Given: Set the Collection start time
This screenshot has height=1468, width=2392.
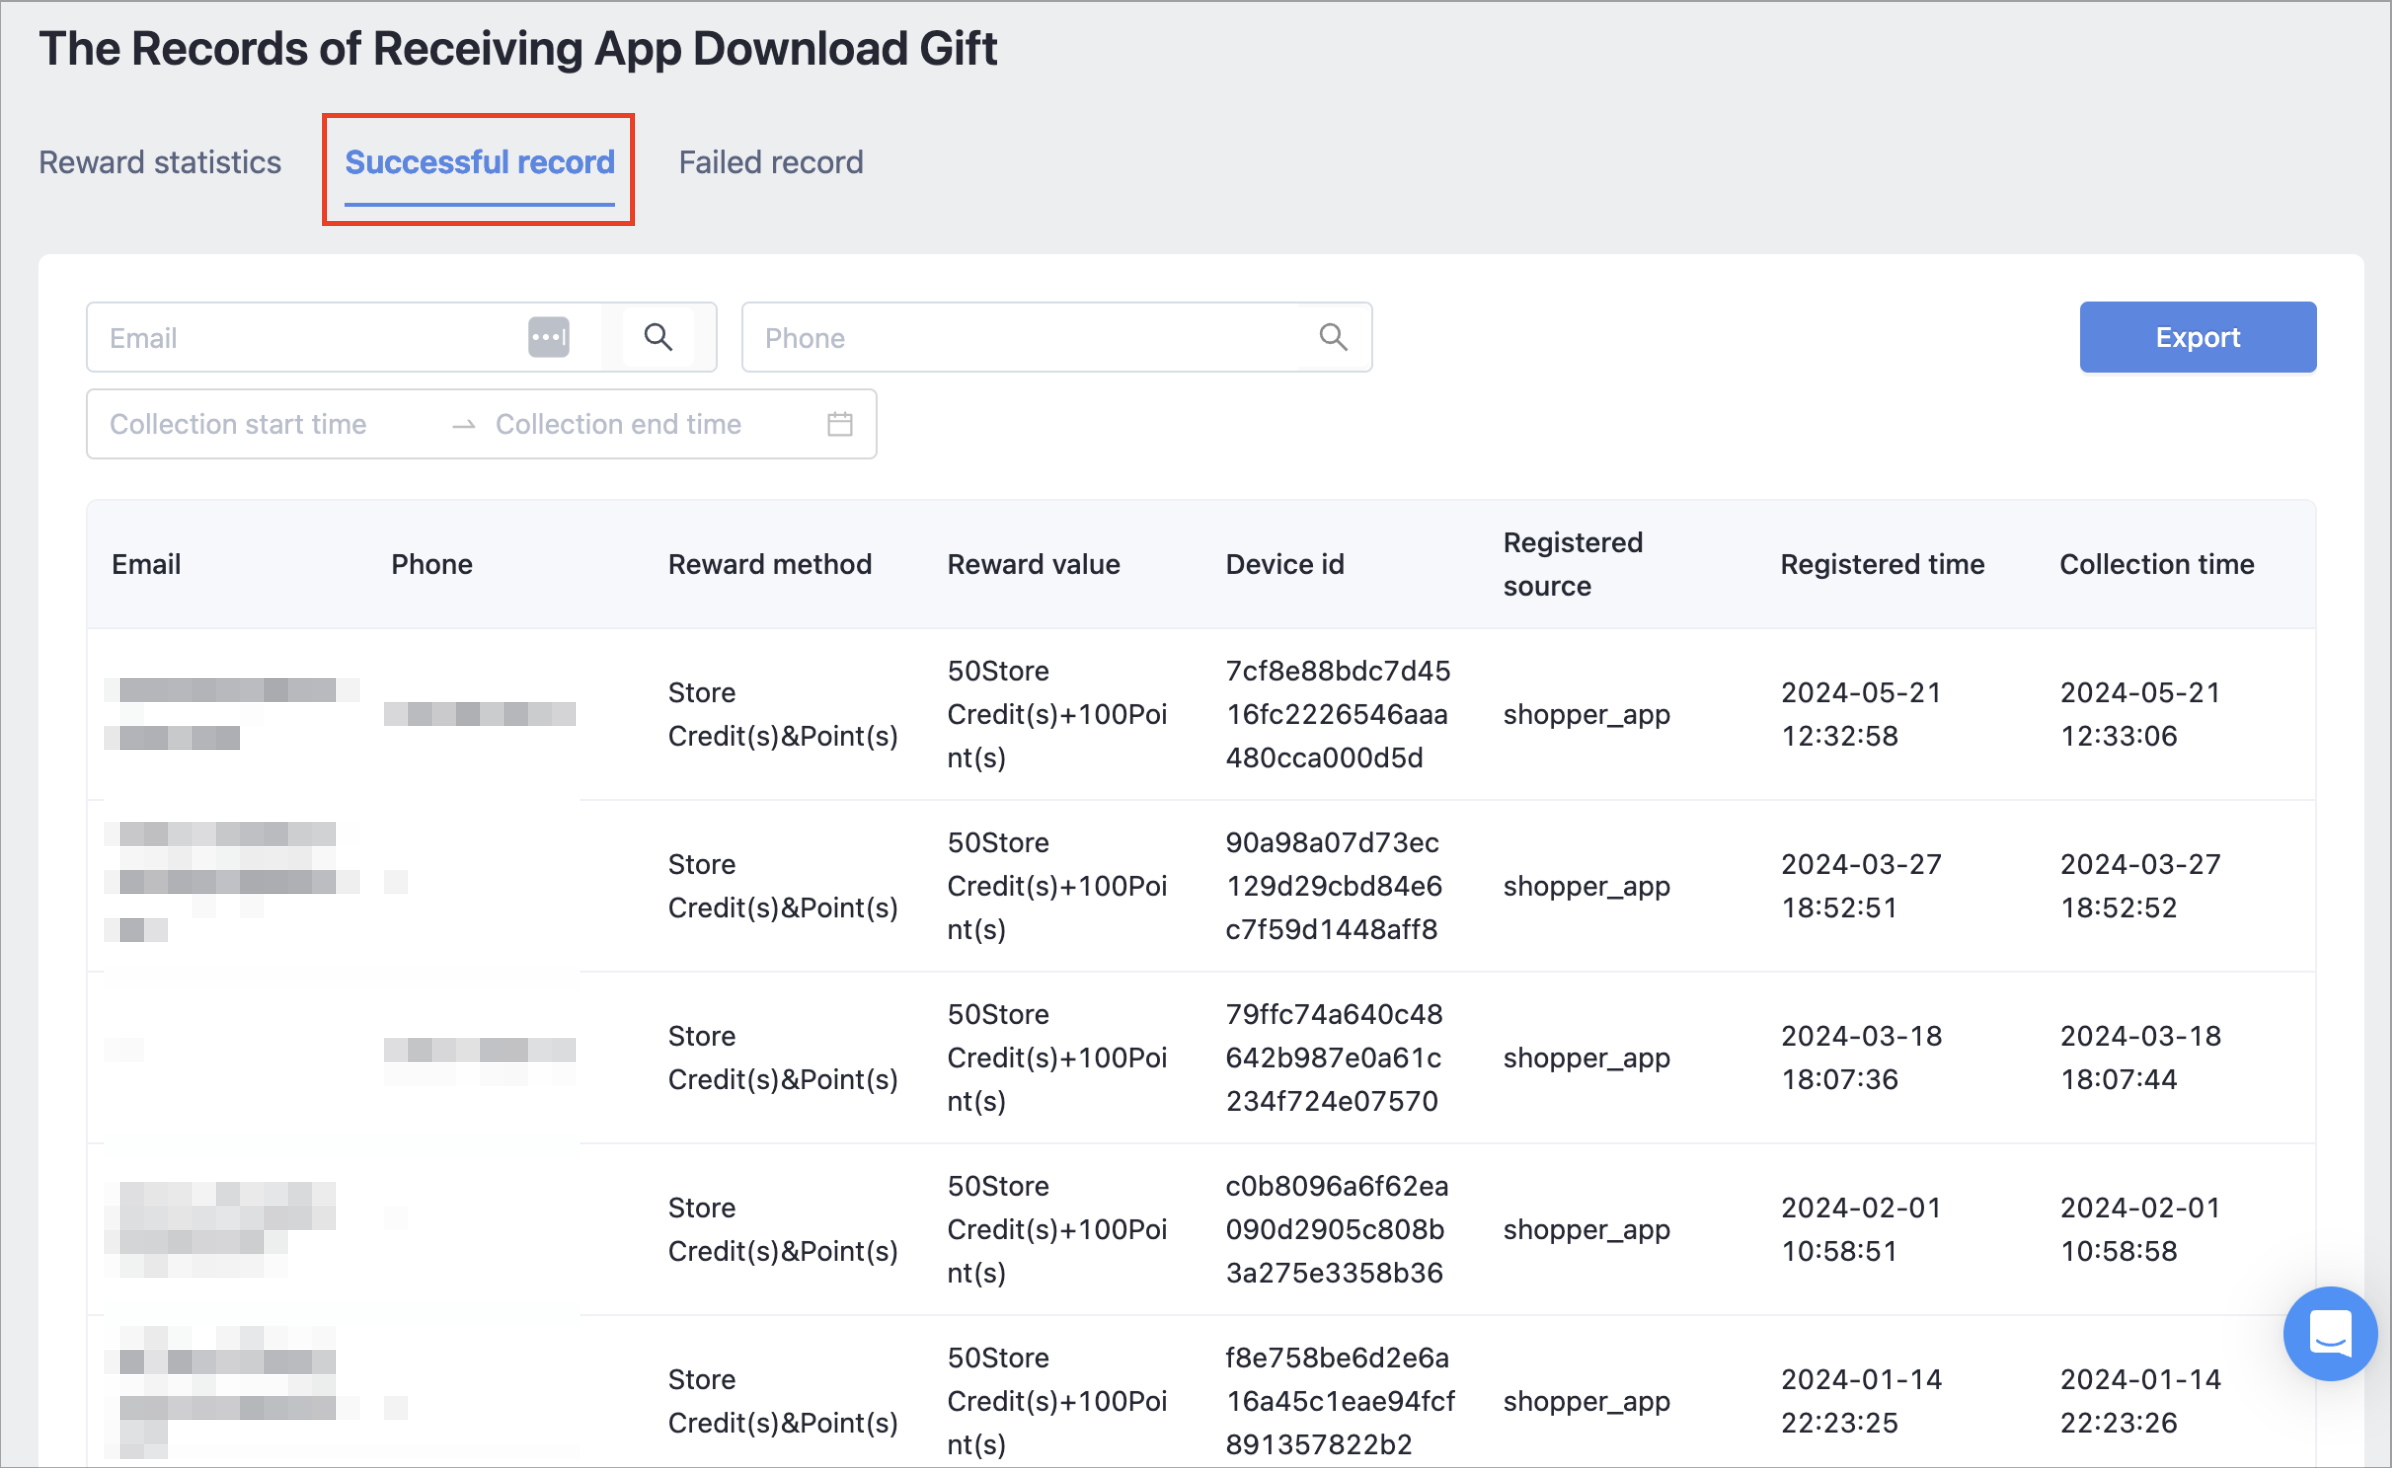Looking at the screenshot, I should pyautogui.click(x=238, y=424).
